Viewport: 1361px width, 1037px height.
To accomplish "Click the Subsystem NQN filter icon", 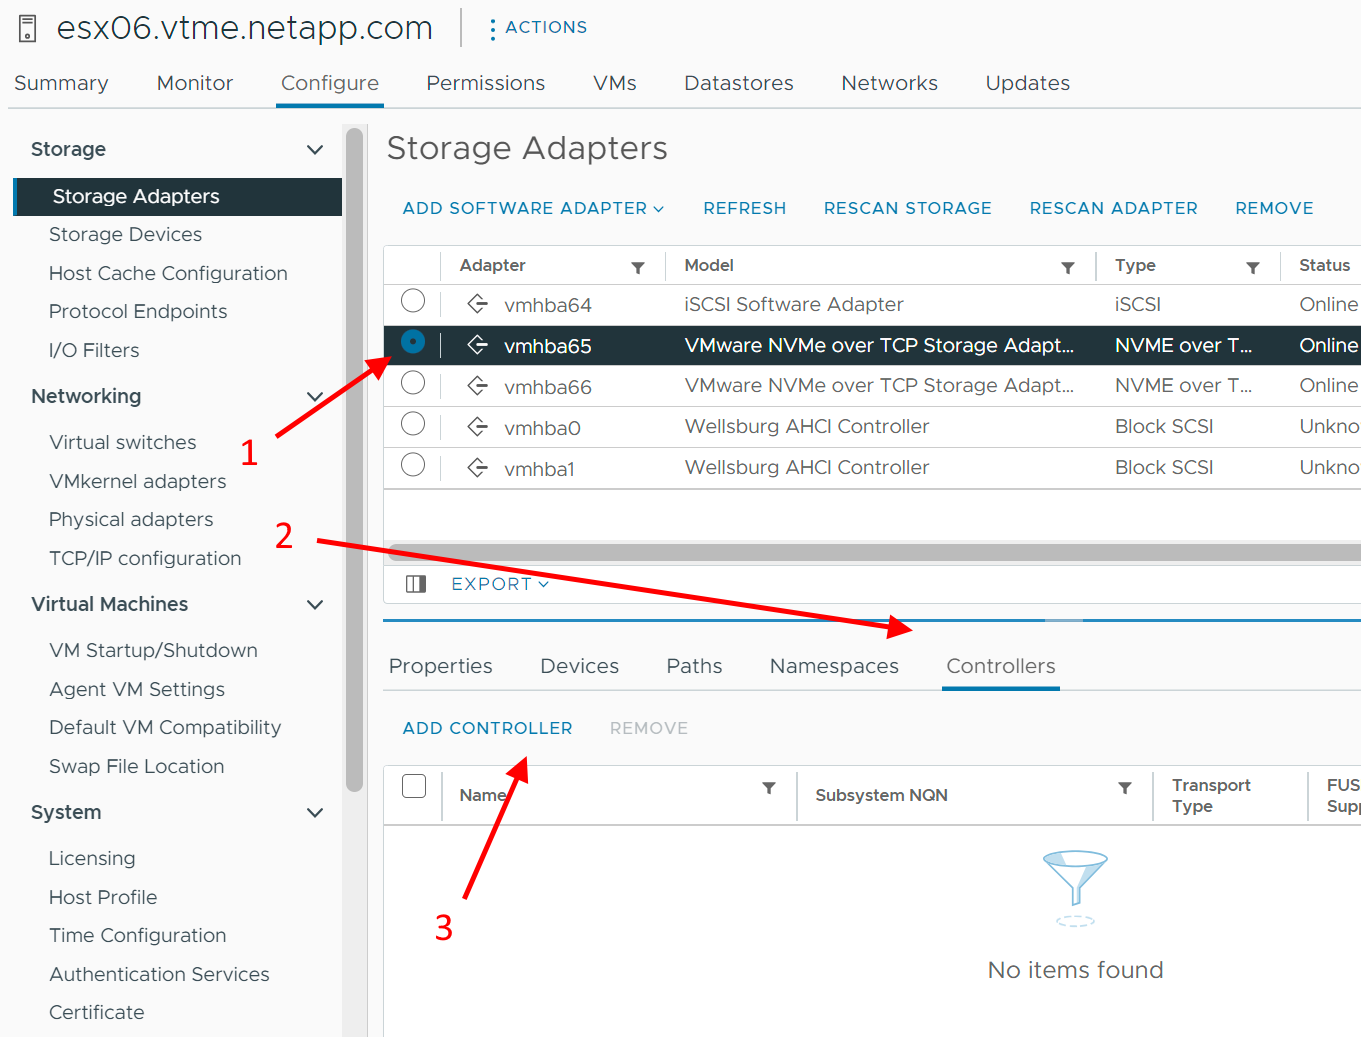I will coord(1125,788).
